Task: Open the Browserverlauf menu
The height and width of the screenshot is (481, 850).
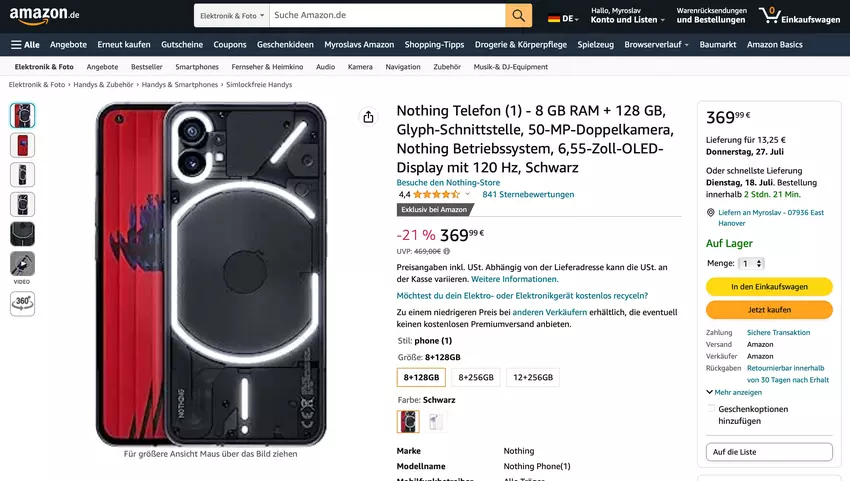Action: coord(657,45)
